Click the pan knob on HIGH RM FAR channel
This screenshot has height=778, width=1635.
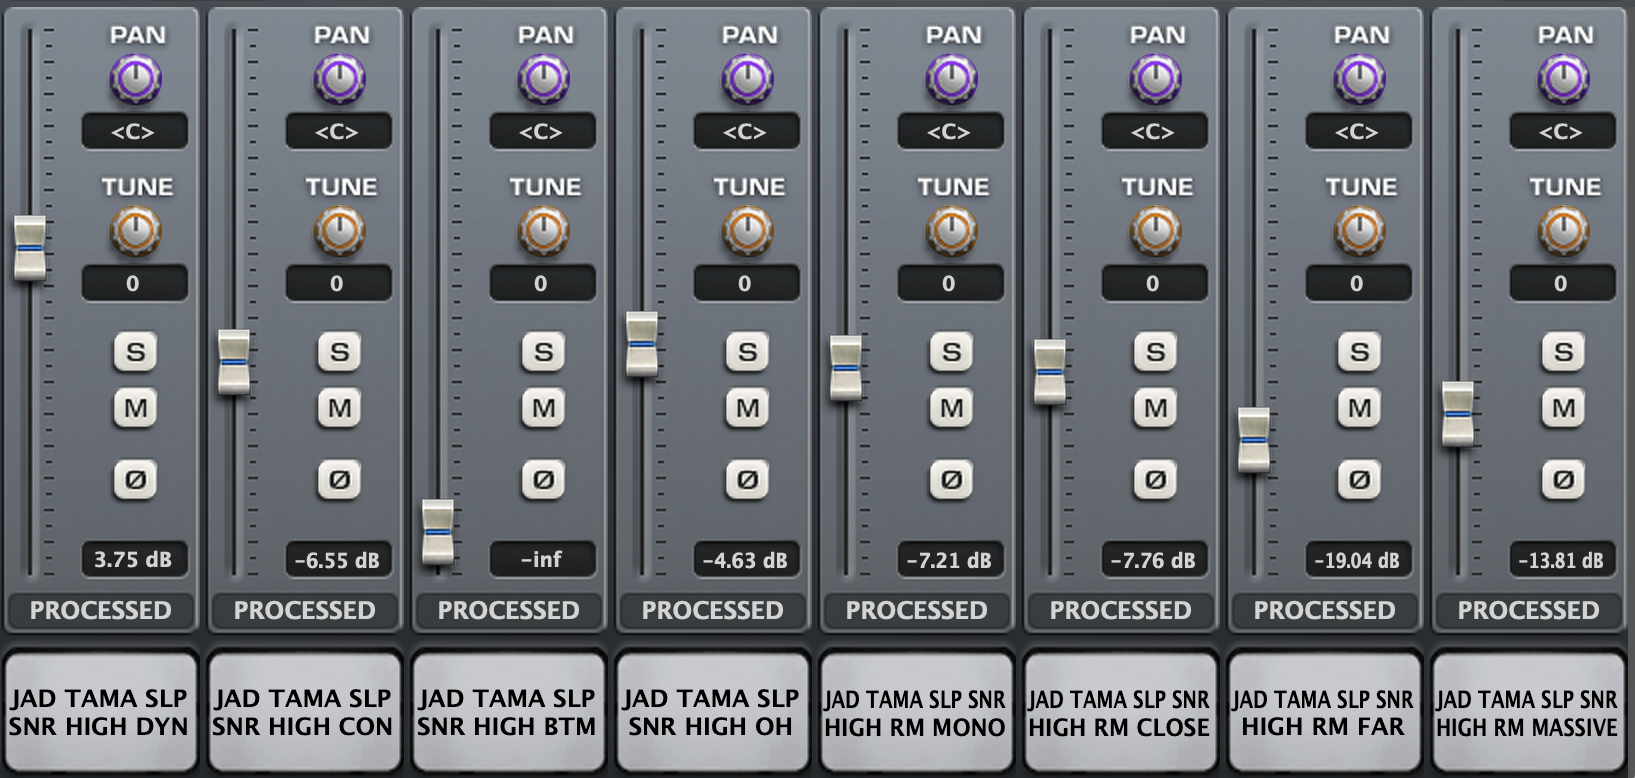point(1359,79)
